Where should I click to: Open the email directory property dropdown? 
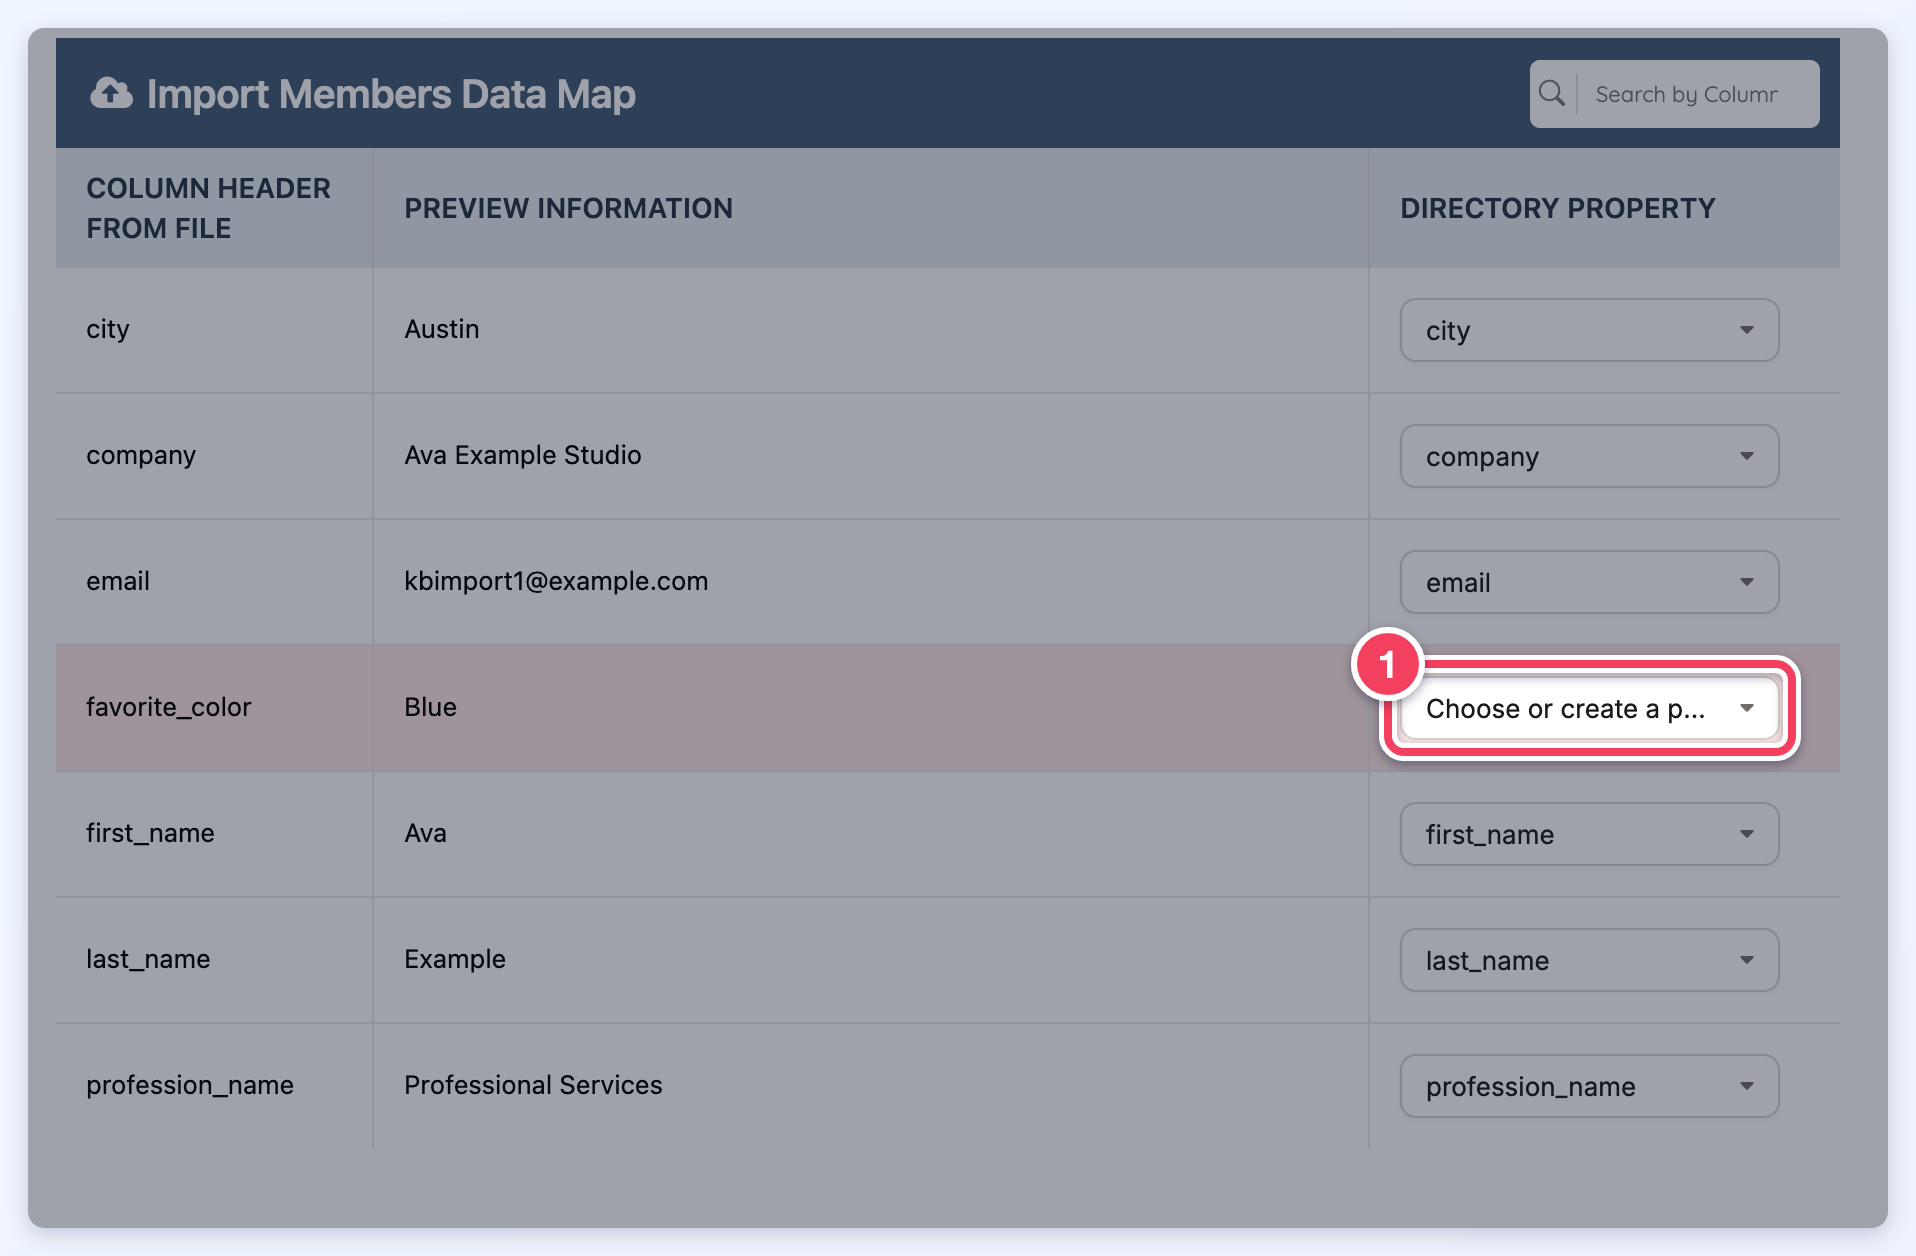1589,582
